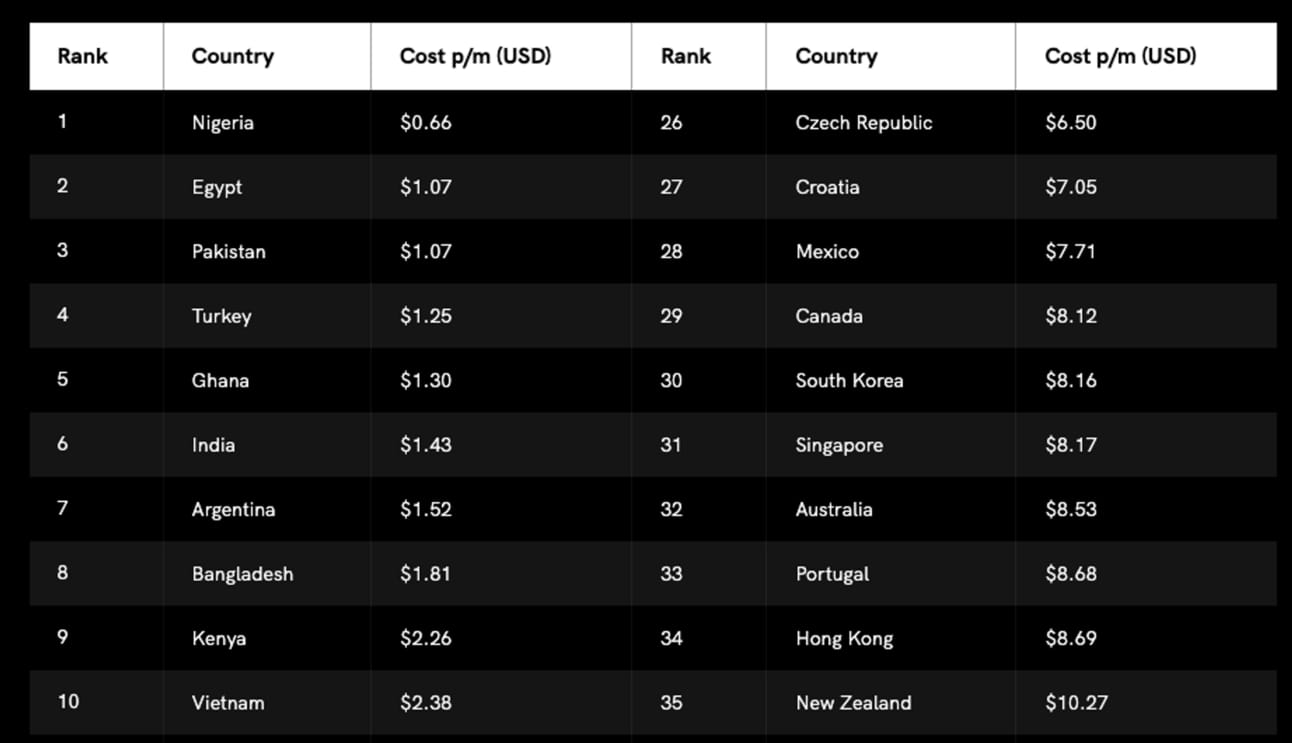This screenshot has height=743, width=1292.
Task: Select Turkey's $1.25 cost
Action: 426,316
